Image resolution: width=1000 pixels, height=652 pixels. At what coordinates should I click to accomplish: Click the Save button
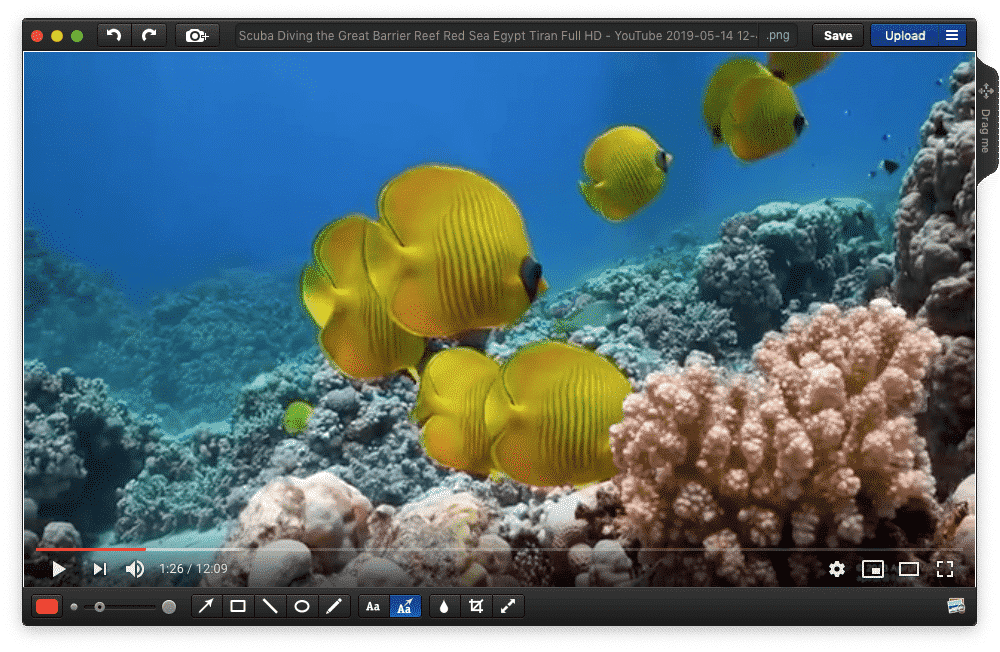click(837, 34)
